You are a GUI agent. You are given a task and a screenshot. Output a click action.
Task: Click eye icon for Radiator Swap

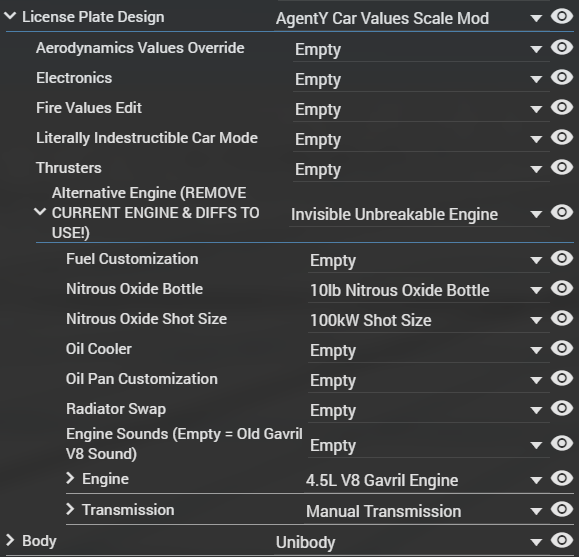pyautogui.click(x=562, y=408)
